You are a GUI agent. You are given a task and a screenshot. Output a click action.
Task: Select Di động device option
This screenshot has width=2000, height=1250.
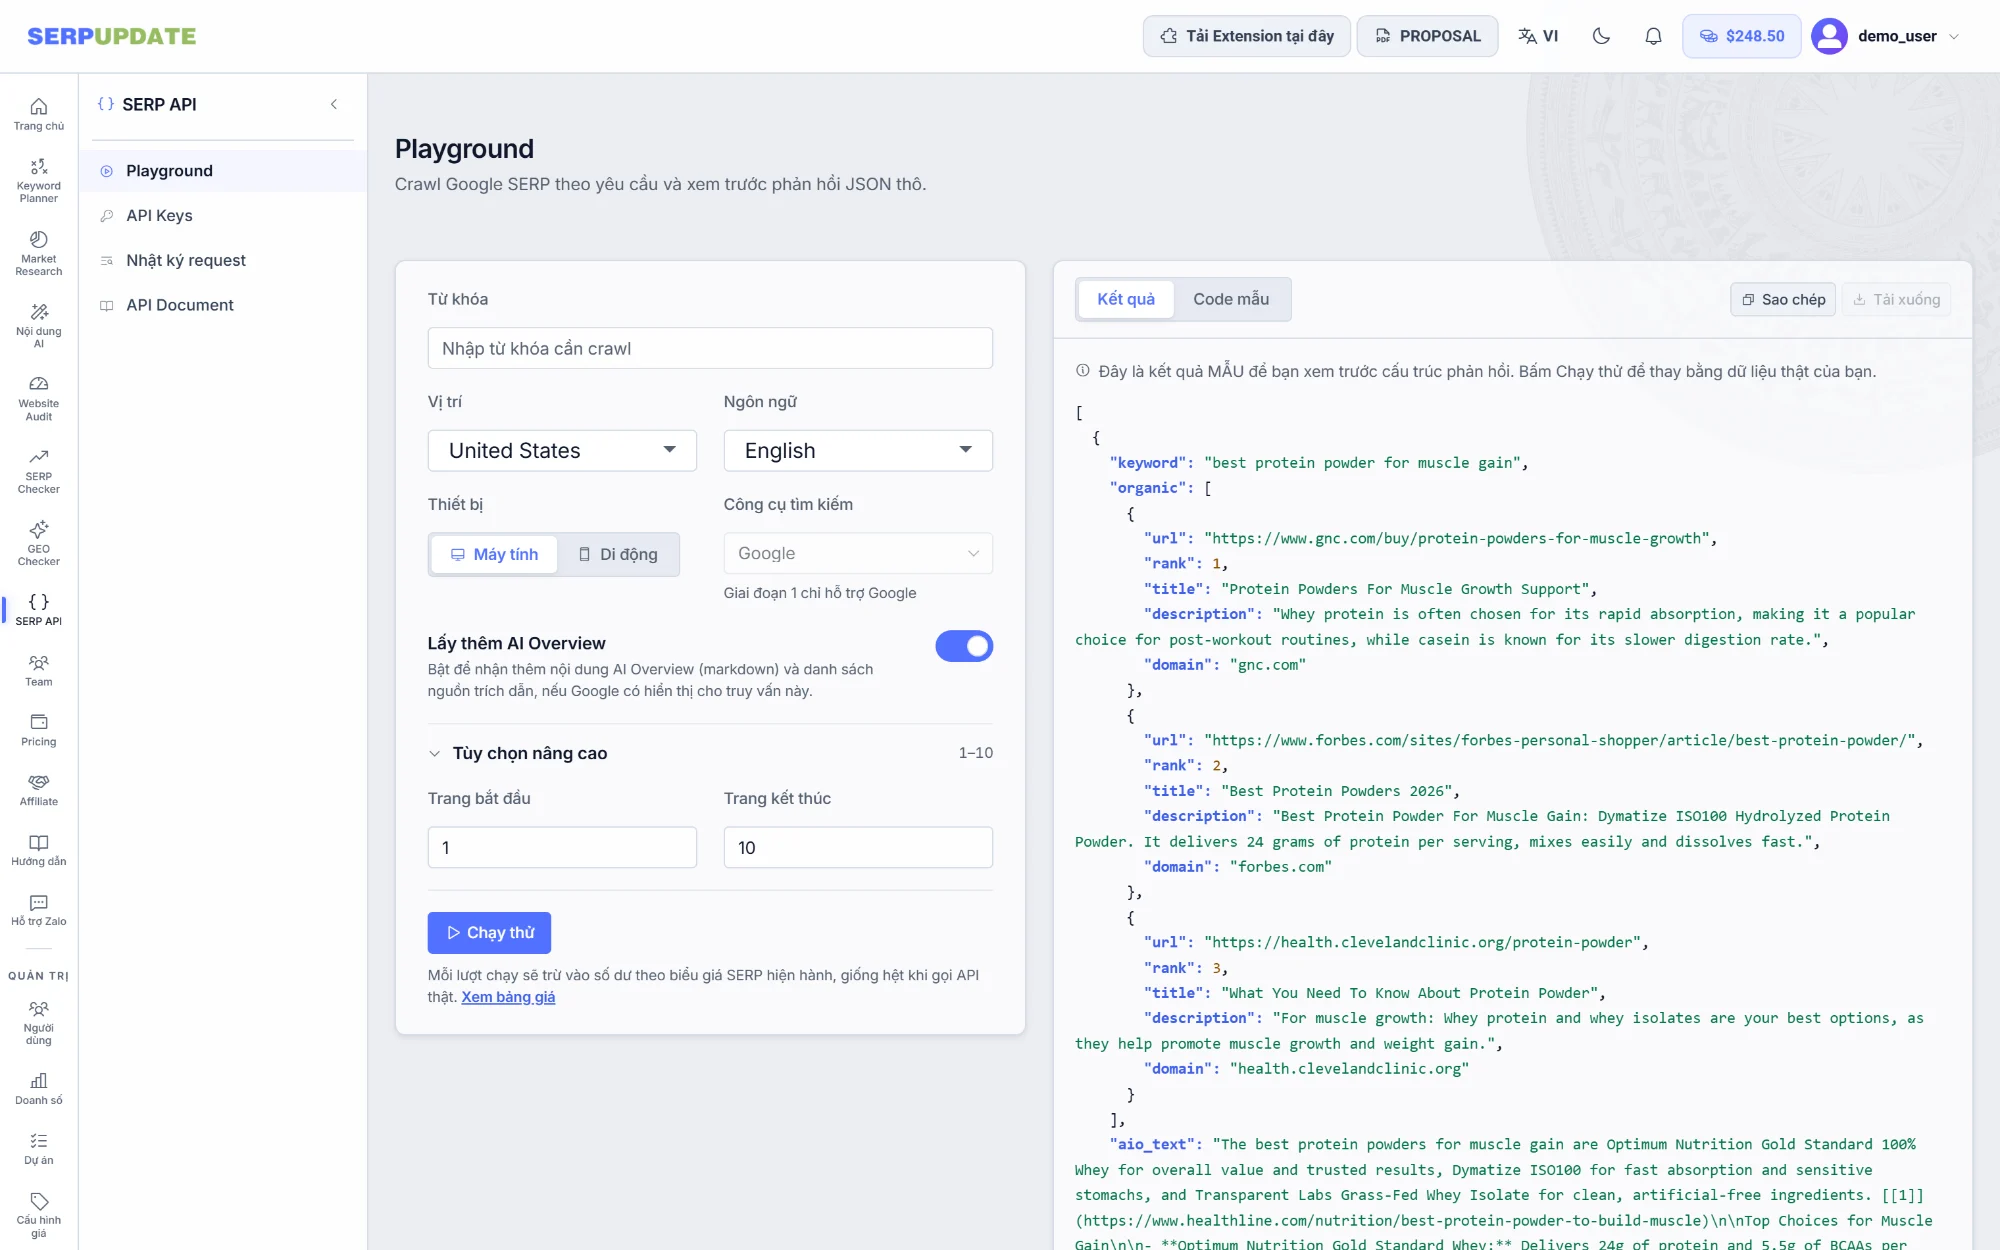point(618,554)
